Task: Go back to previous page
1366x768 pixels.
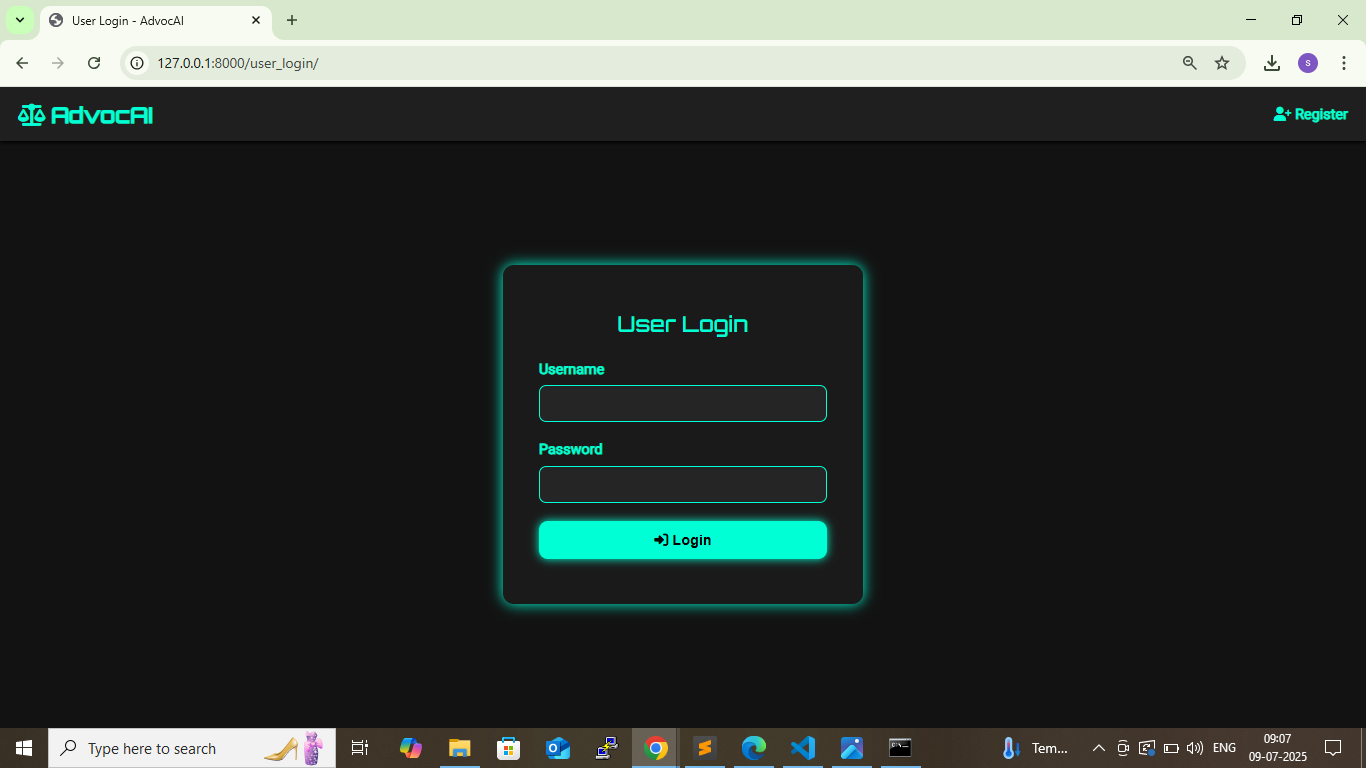Action: point(22,63)
